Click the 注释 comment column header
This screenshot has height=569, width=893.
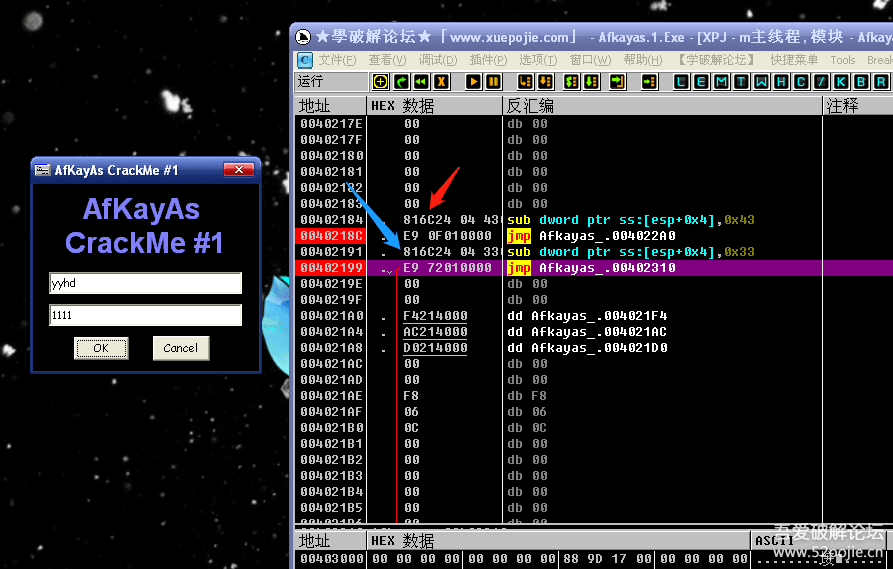843,105
